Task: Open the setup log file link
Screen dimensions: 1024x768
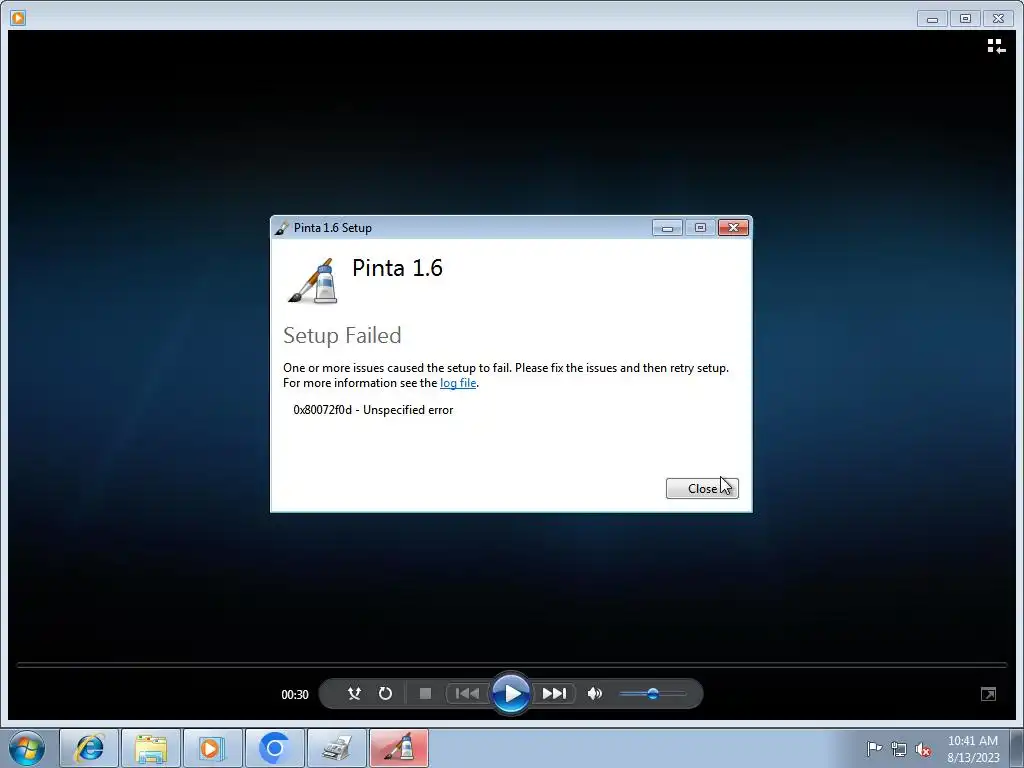Action: click(x=458, y=383)
